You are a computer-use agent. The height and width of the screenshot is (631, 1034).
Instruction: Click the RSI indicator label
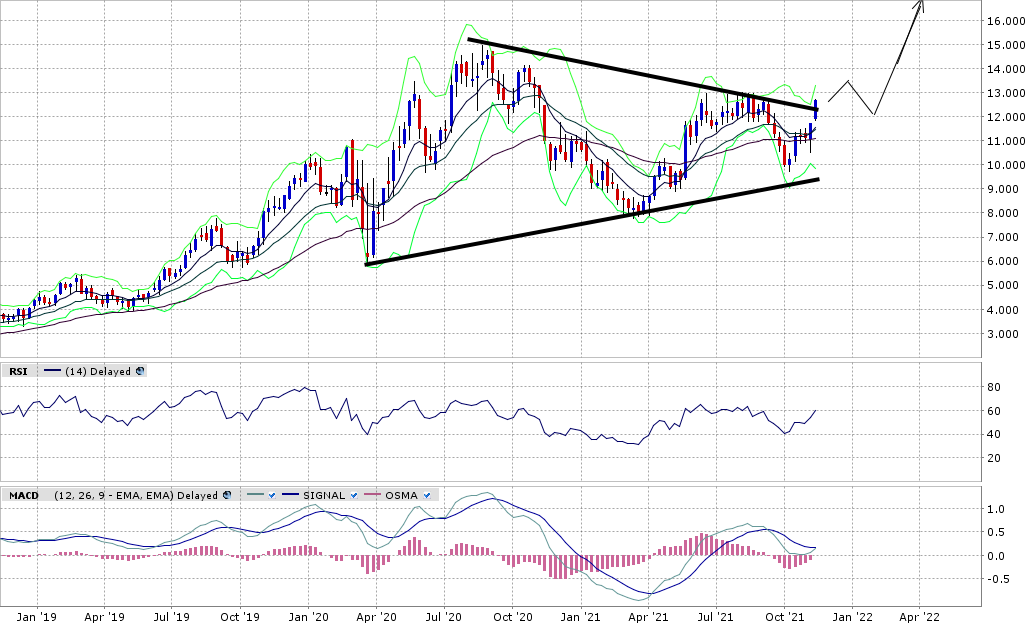[18, 371]
